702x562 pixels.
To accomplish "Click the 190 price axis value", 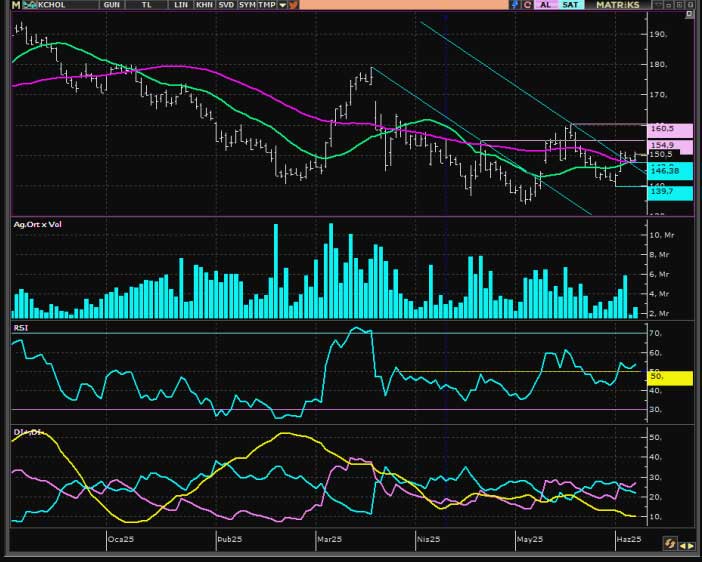I will 658,34.
